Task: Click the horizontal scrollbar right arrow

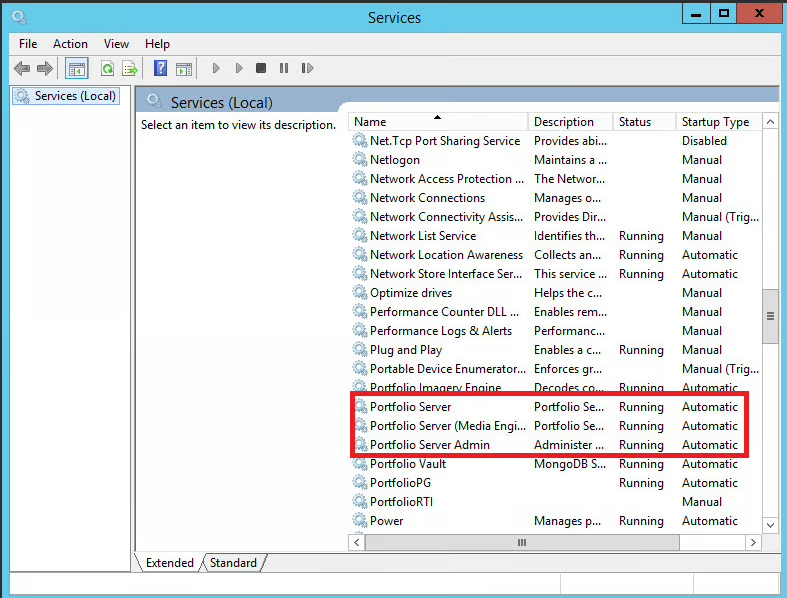Action: pos(753,542)
